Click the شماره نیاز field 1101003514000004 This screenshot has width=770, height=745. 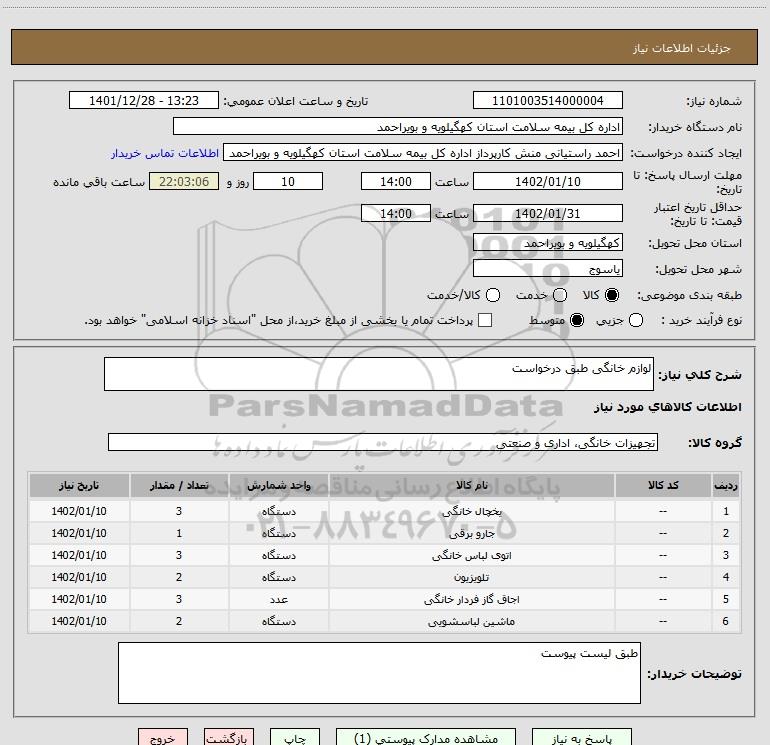tap(548, 101)
